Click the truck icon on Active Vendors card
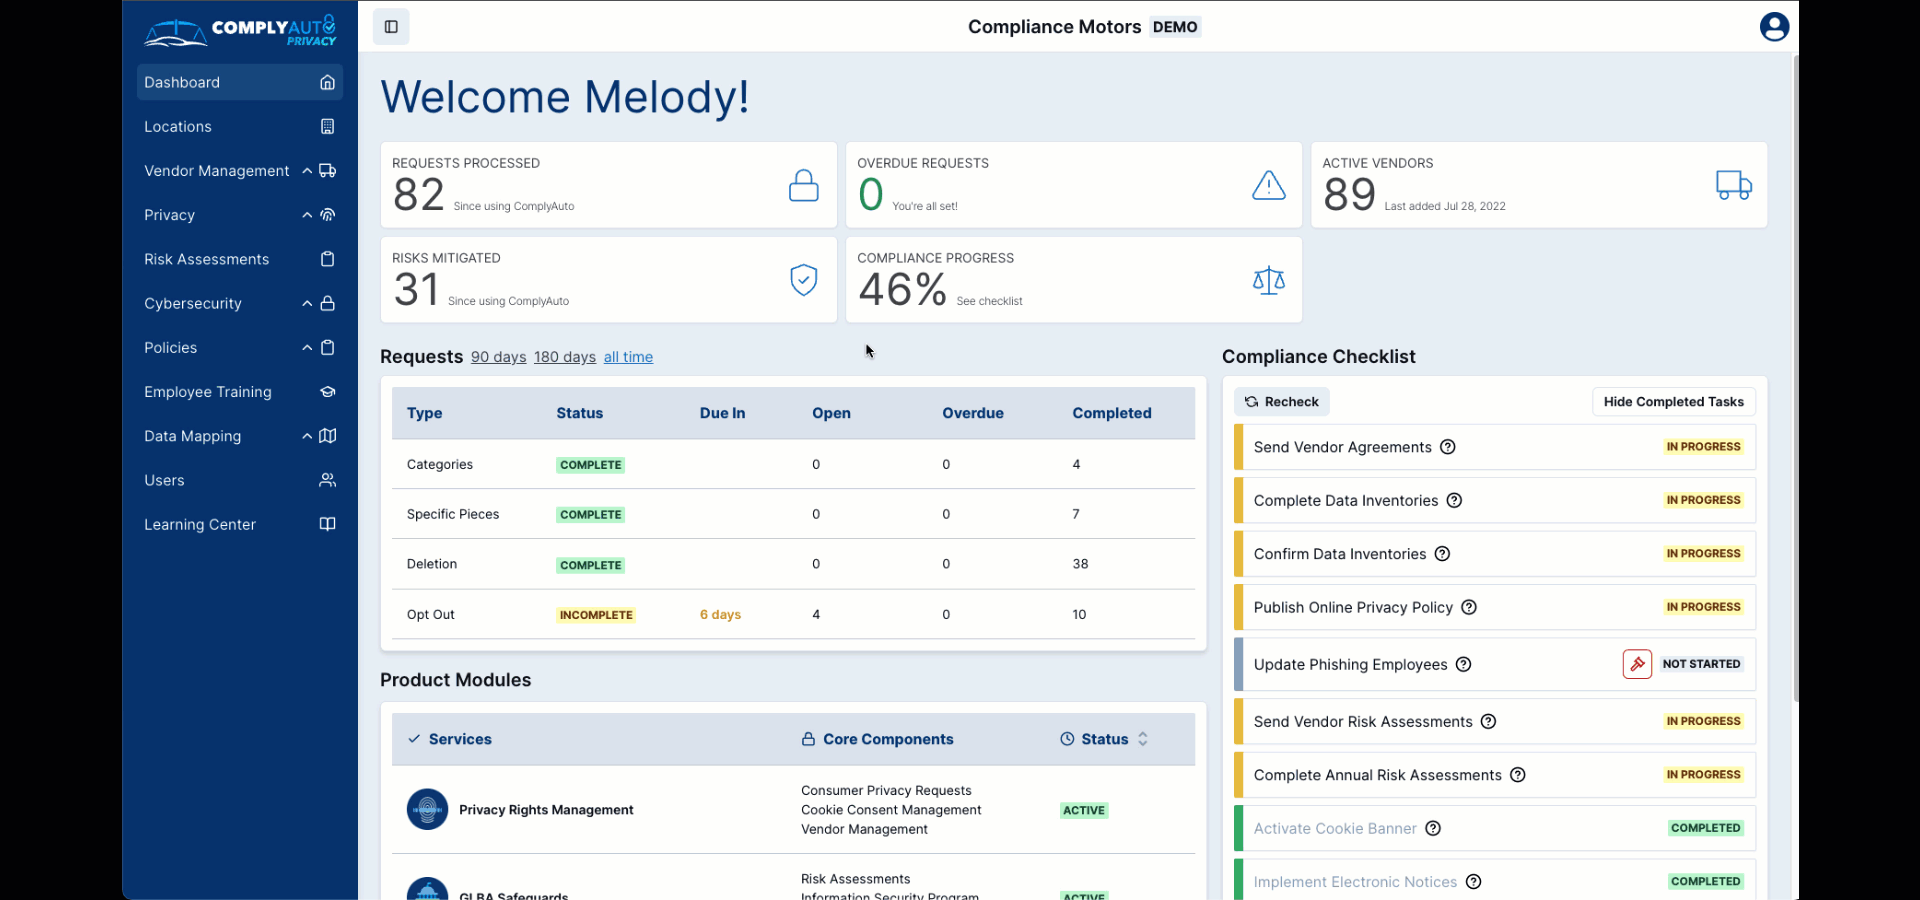 pos(1734,185)
